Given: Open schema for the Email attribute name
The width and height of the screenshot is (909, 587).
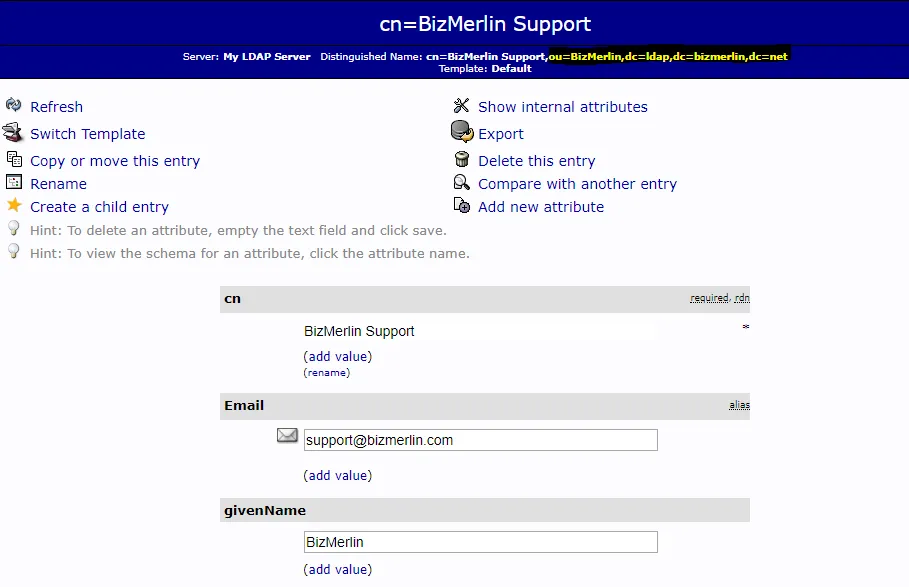Looking at the screenshot, I should (244, 406).
